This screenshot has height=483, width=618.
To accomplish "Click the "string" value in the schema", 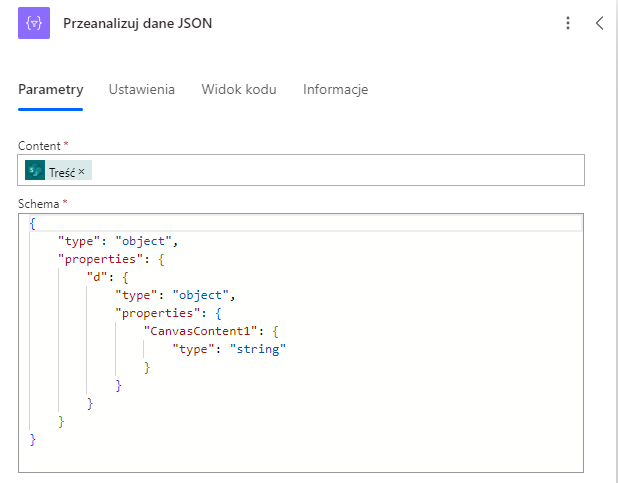I will [x=258, y=348].
